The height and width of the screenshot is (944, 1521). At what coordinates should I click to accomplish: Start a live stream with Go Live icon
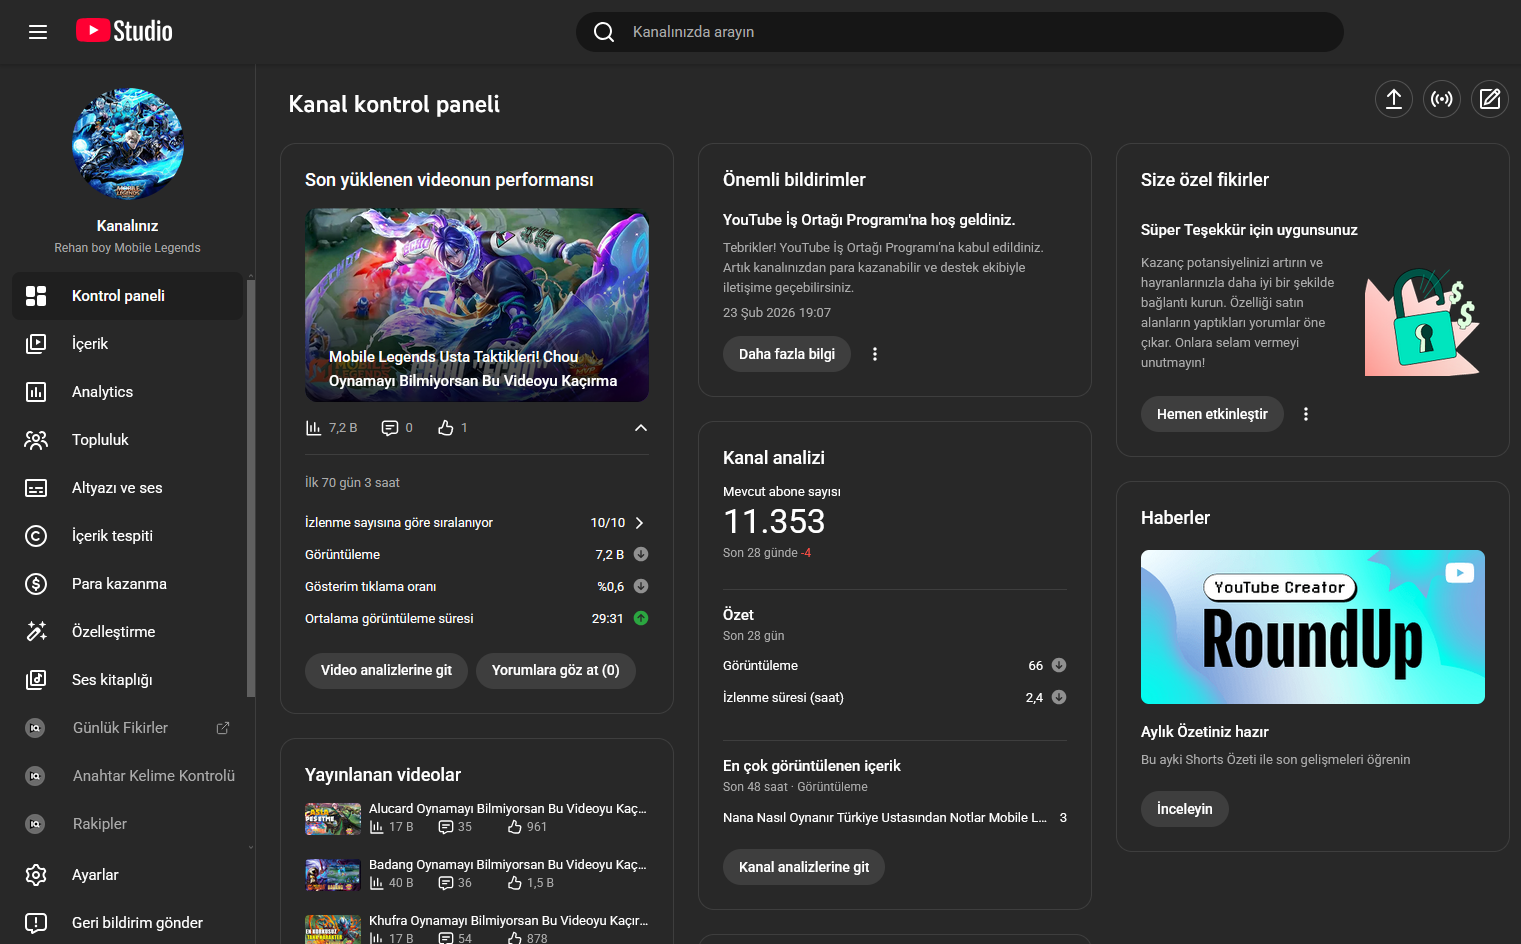tap(1442, 99)
